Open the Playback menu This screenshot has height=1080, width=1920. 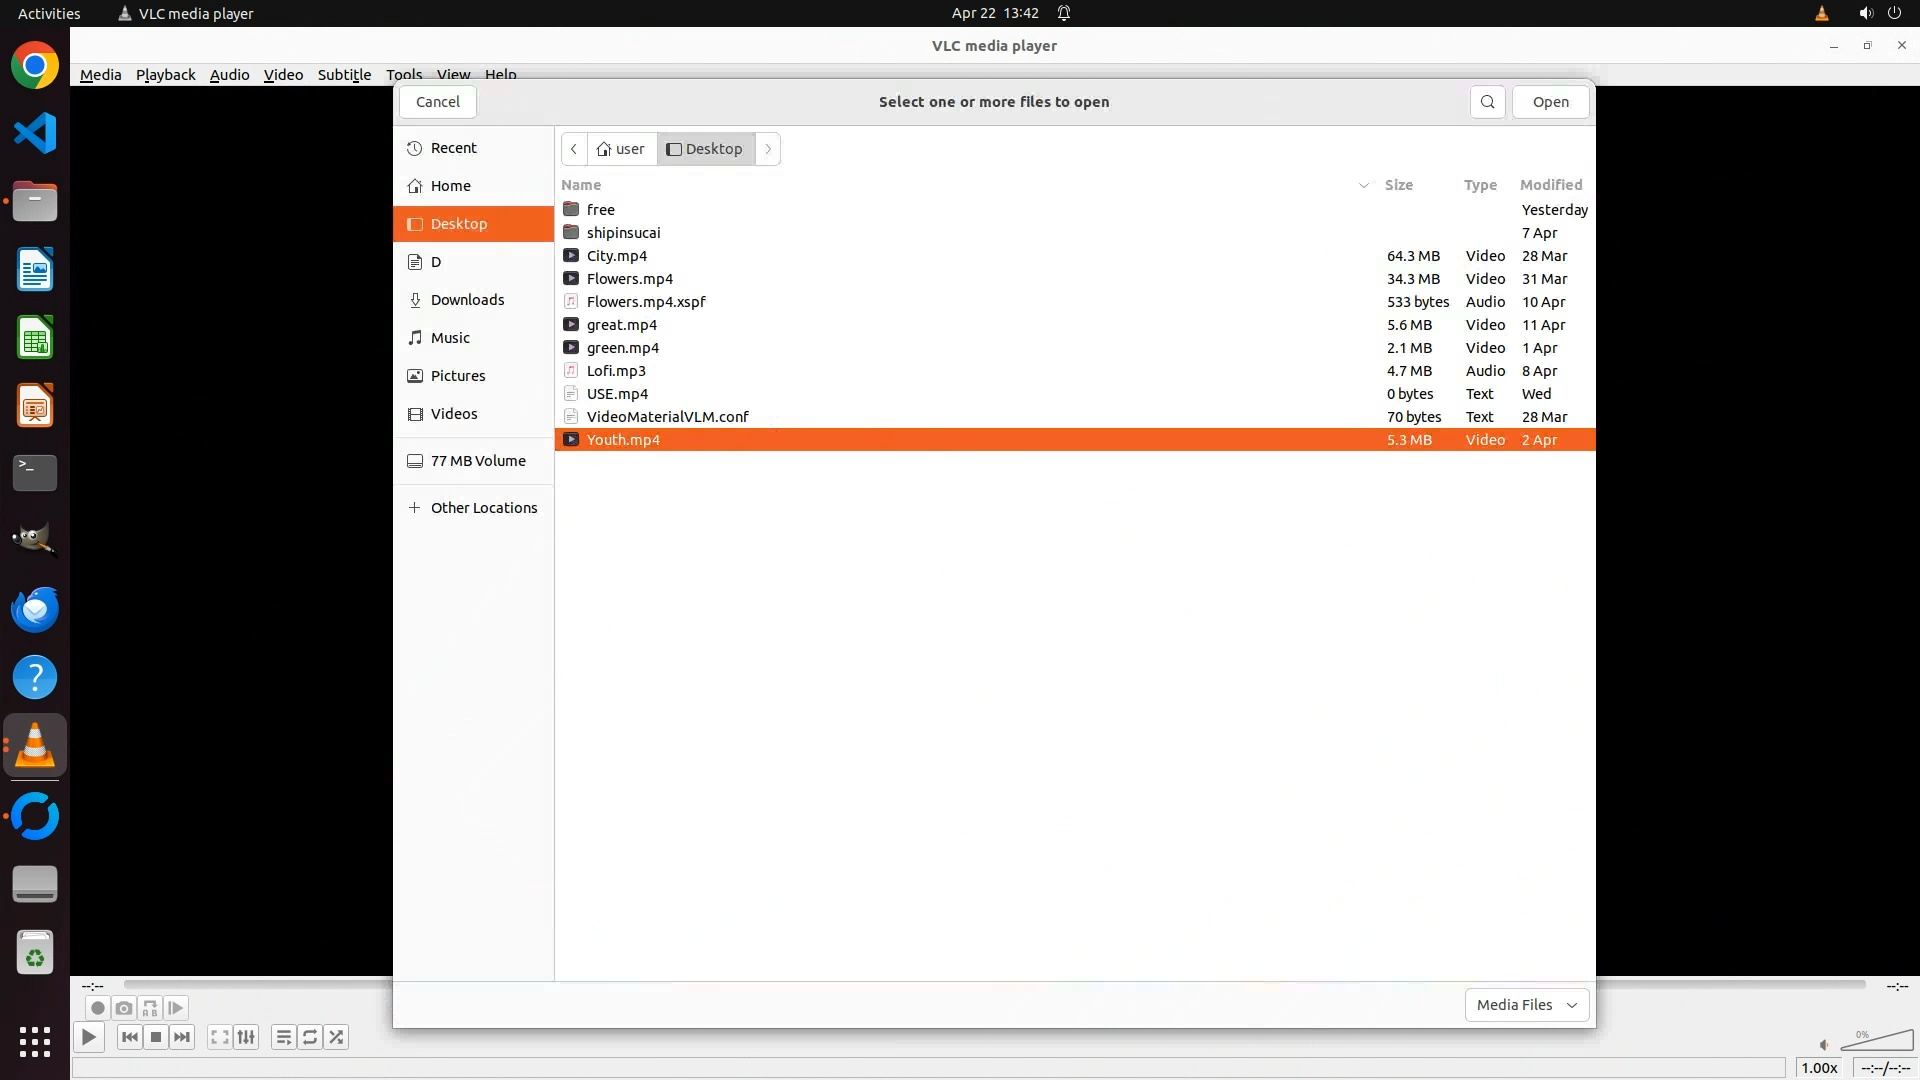click(165, 75)
